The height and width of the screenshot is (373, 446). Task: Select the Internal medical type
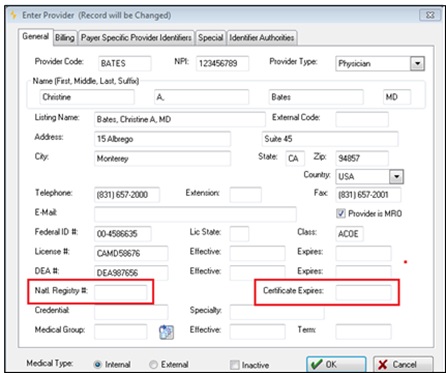(97, 365)
